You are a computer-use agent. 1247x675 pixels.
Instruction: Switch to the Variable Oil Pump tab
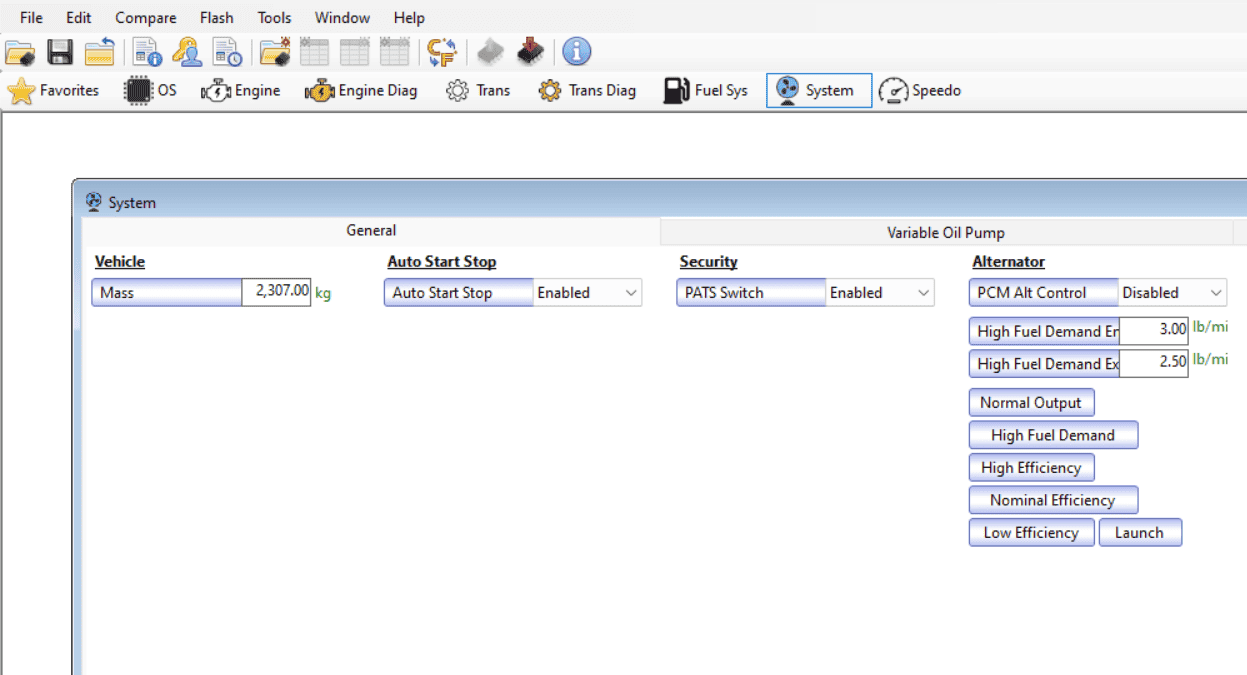(x=946, y=233)
